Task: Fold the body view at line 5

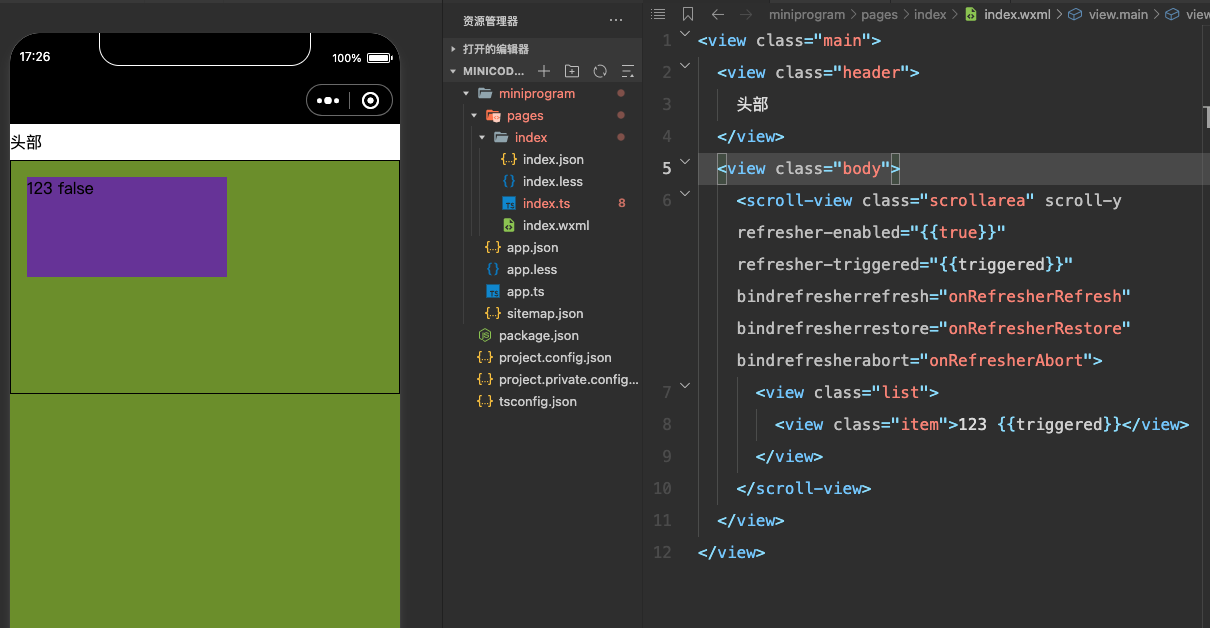Action: coord(685,162)
